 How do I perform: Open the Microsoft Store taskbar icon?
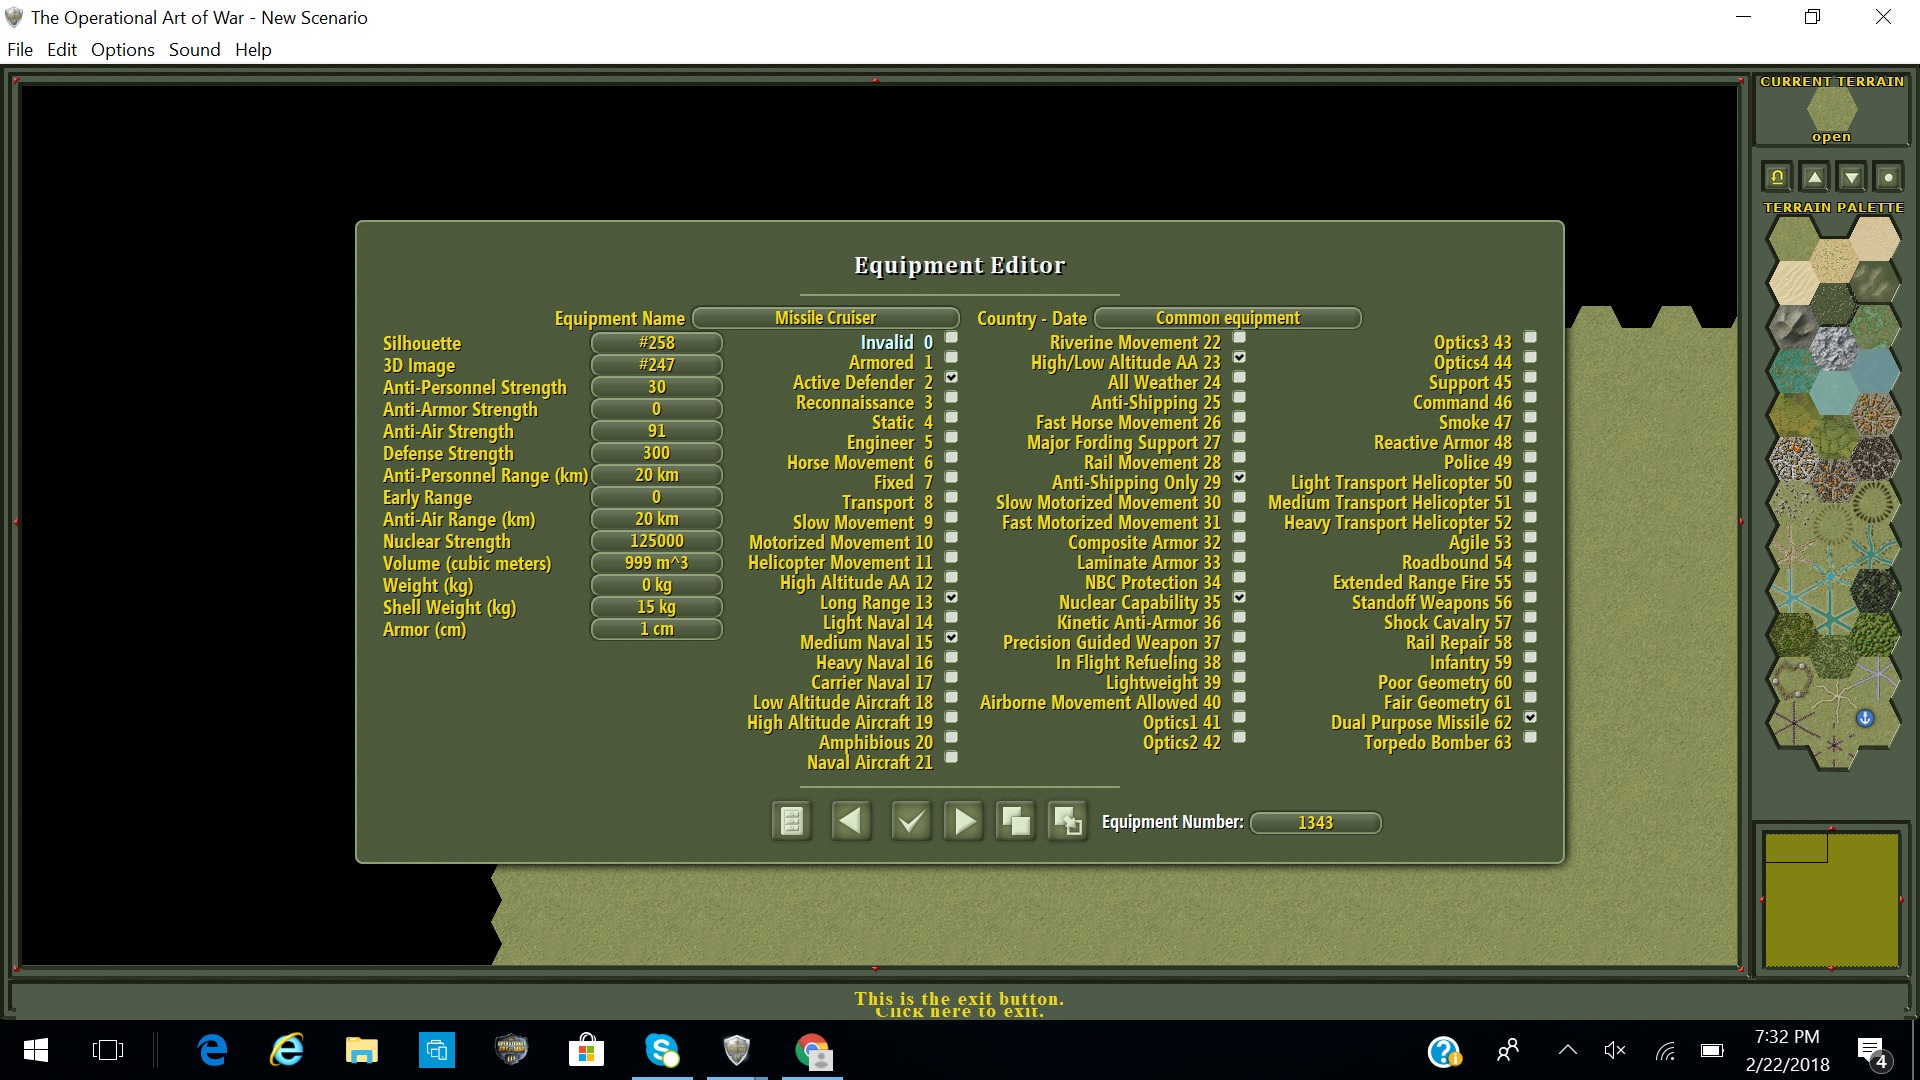click(586, 1050)
